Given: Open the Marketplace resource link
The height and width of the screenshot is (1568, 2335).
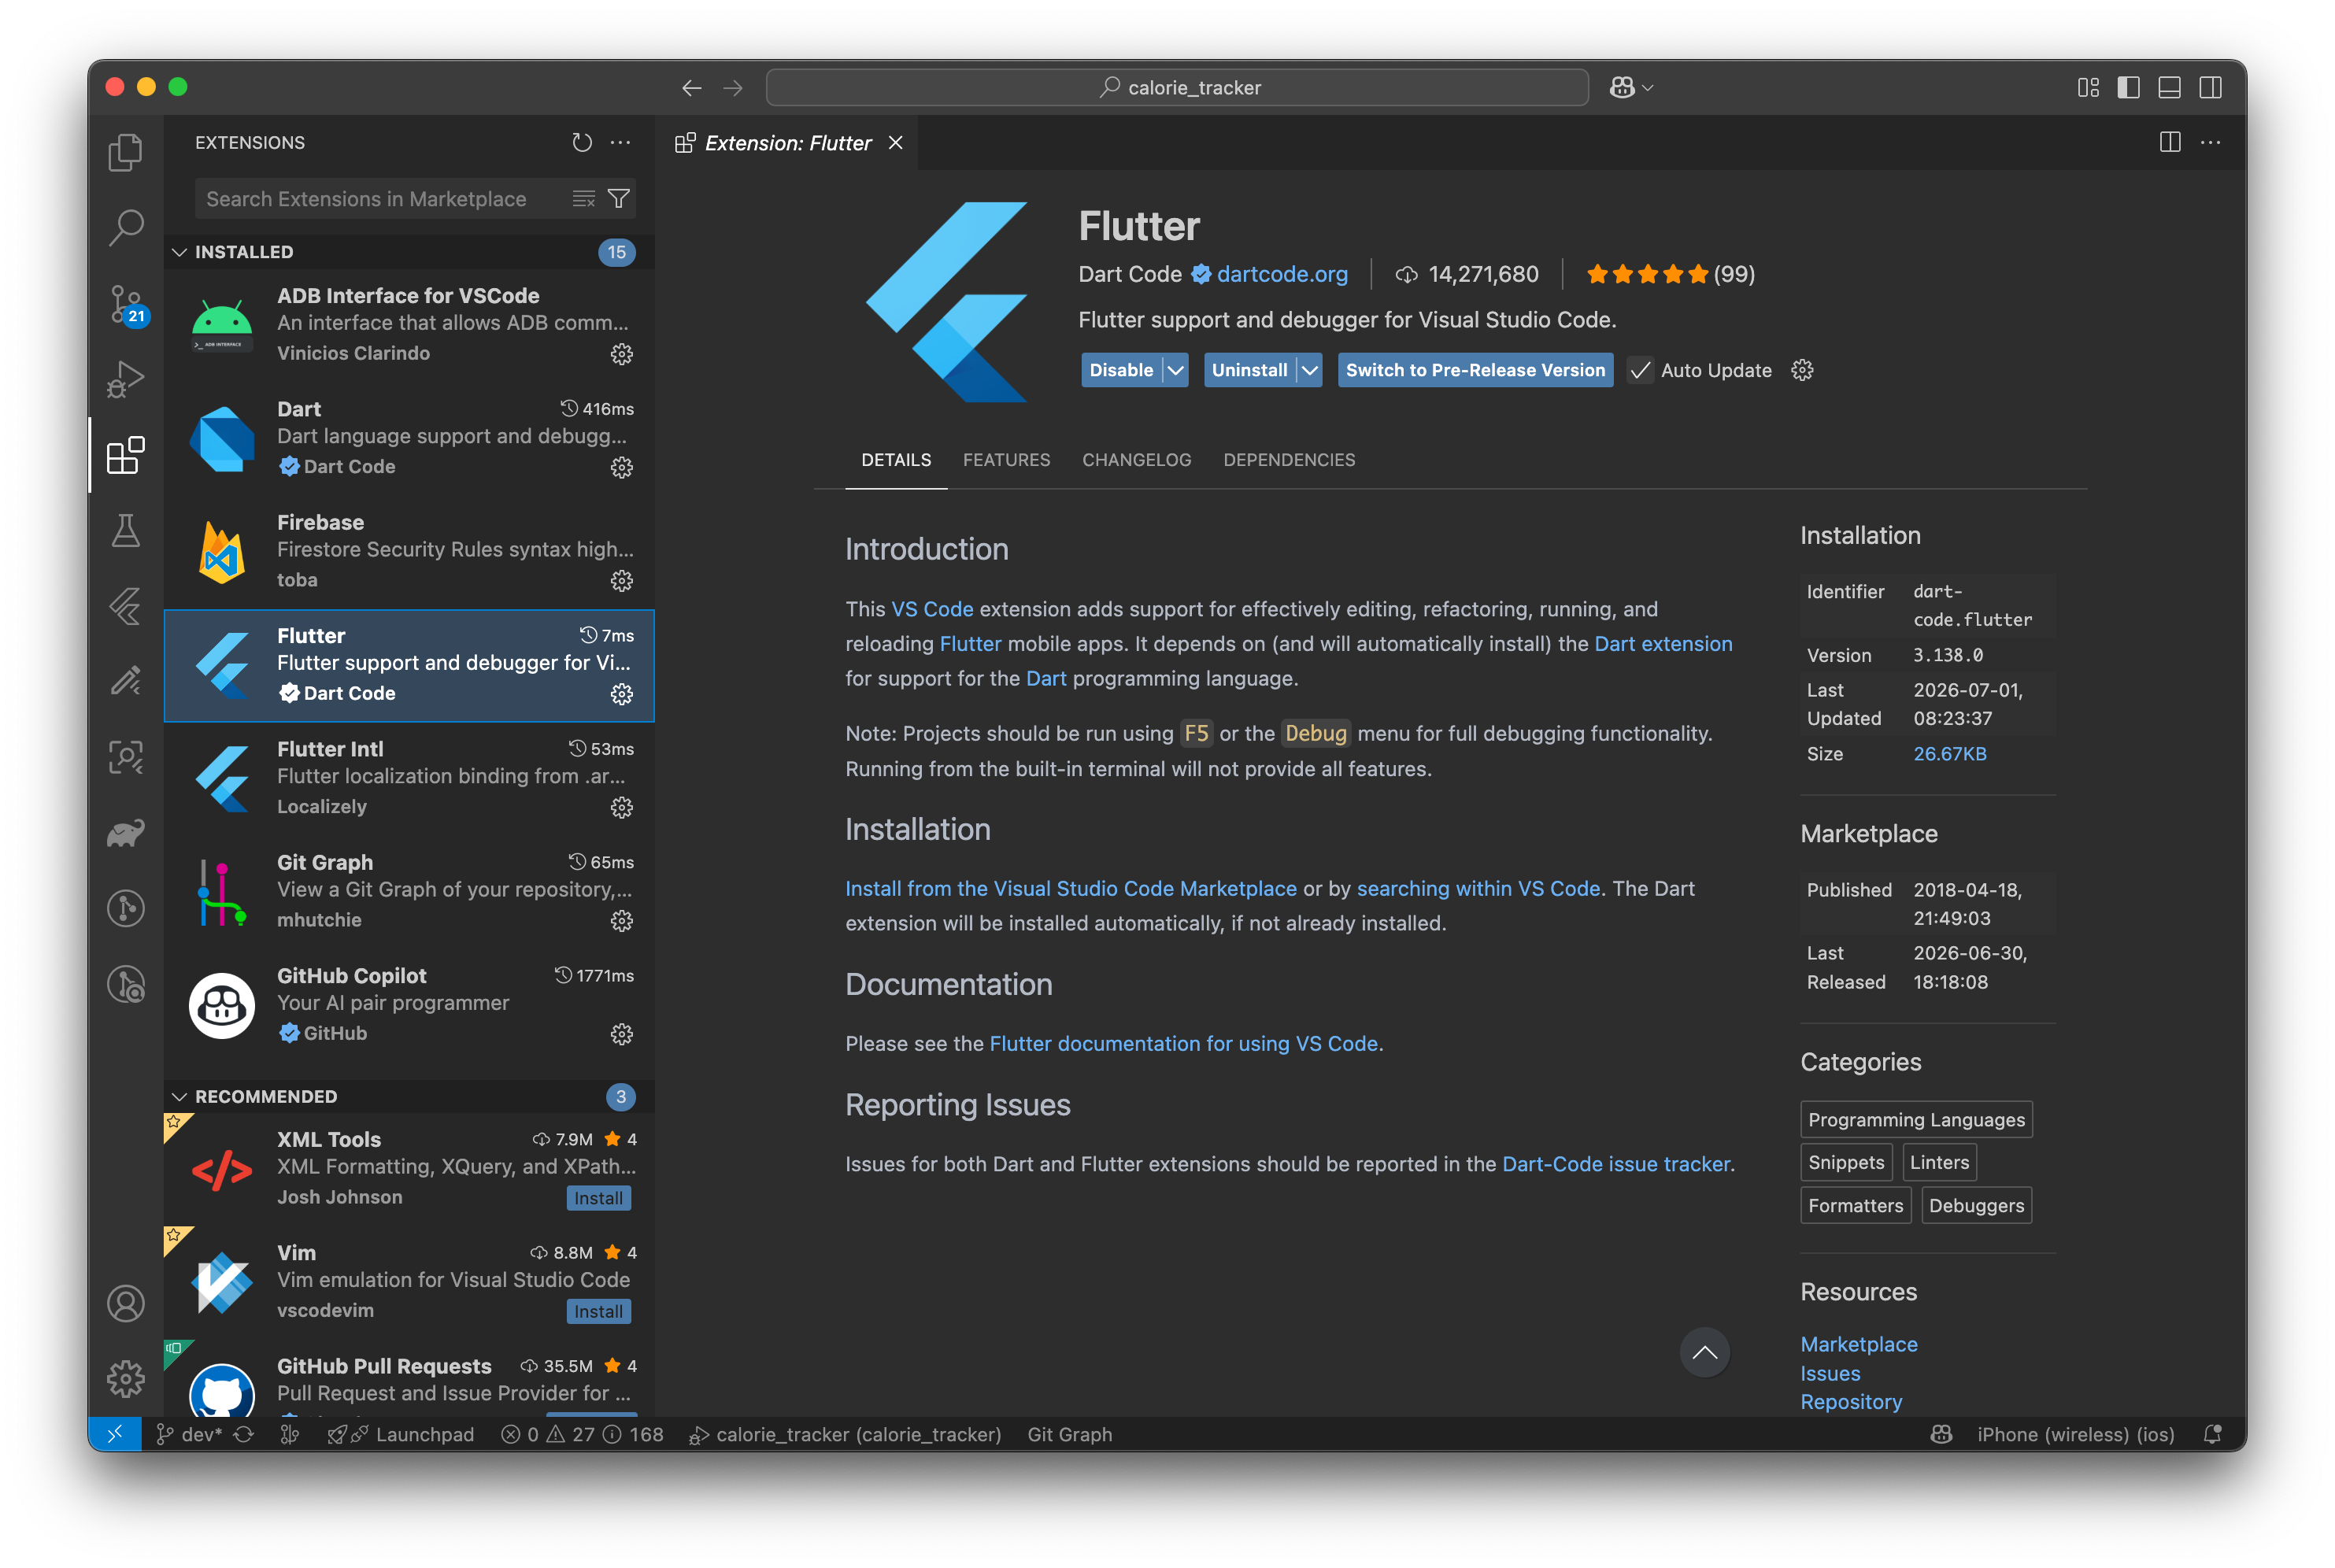Looking at the screenshot, I should pos(1859,1344).
